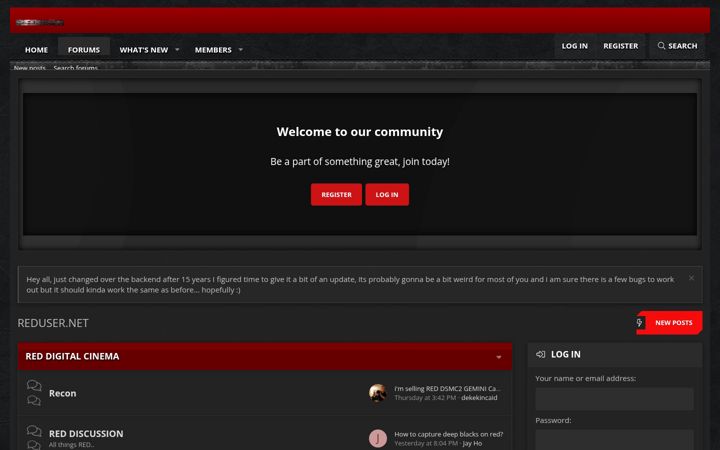Image resolution: width=720 pixels, height=450 pixels.
Task: Open the 'I'm selling RED DSMC2 GEMINI' thread
Action: pos(447,388)
